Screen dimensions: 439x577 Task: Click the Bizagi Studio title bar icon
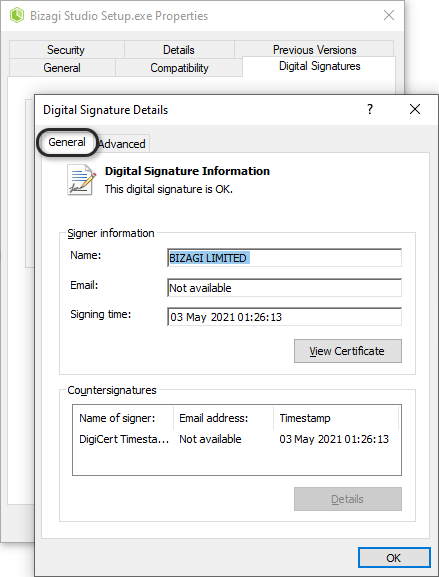(17, 15)
